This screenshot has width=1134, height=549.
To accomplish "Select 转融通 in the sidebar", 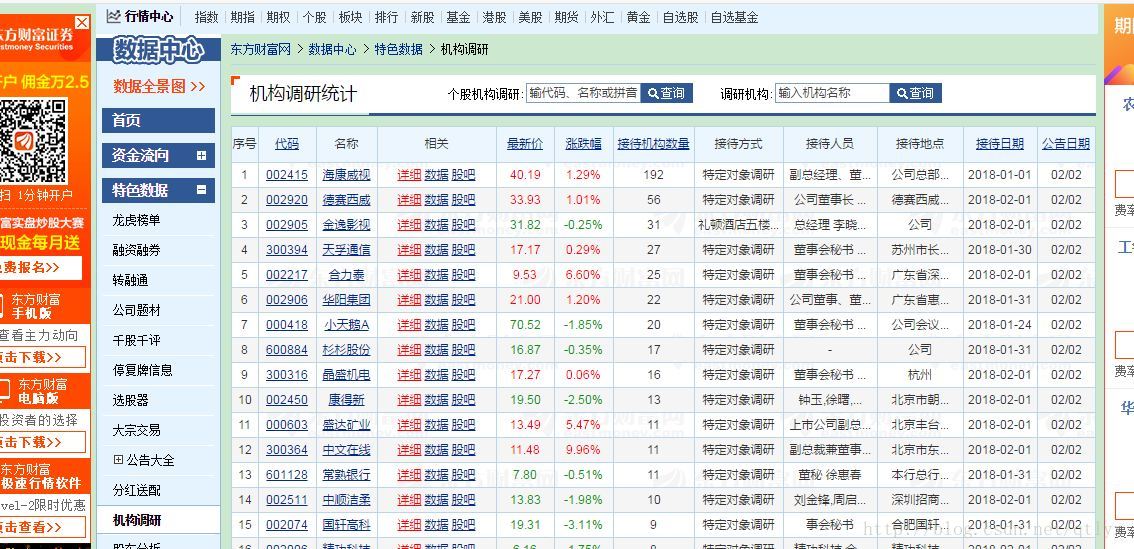I will pos(131,280).
